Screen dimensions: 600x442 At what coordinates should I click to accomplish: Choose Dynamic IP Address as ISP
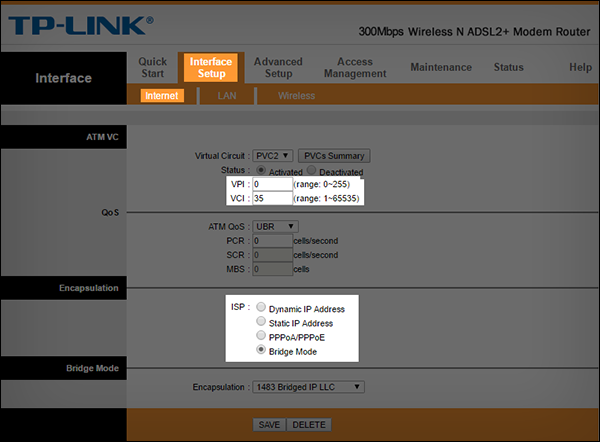click(x=261, y=307)
